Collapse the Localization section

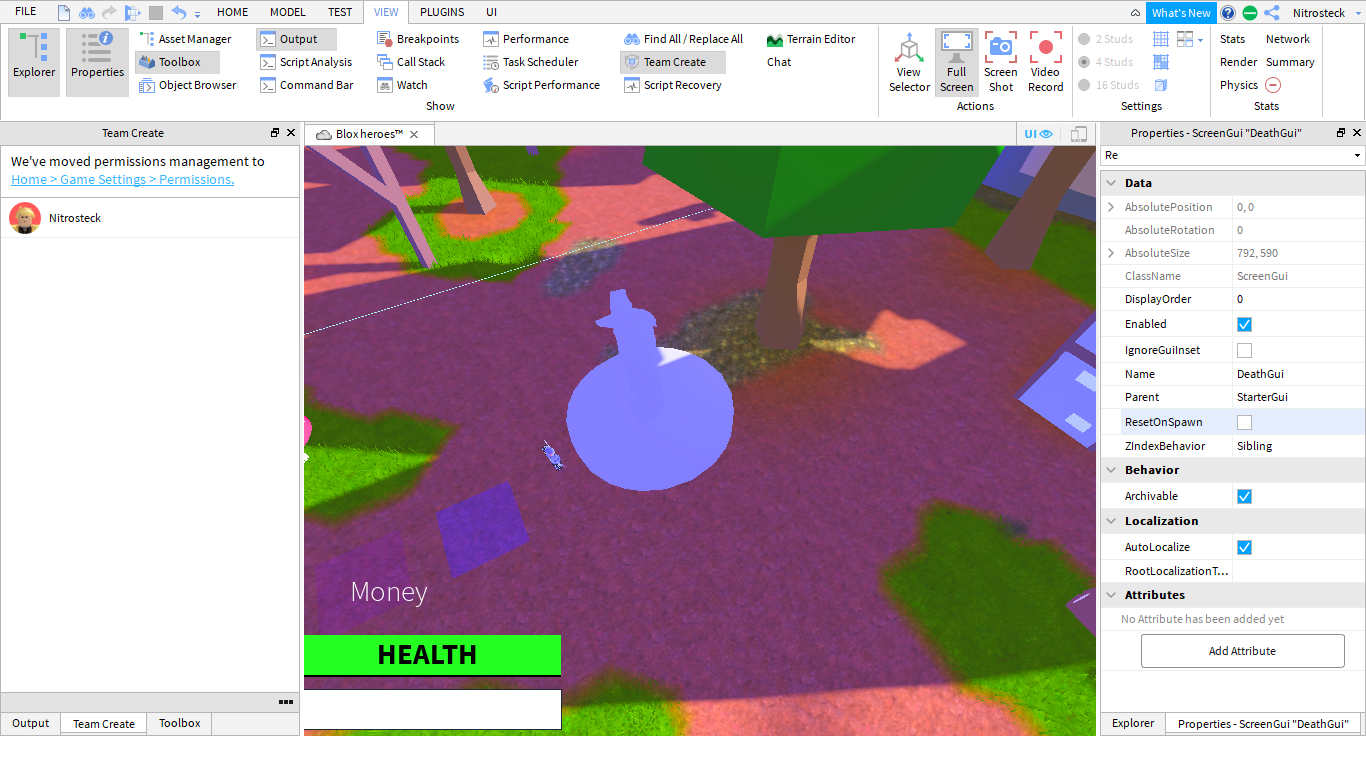pyautogui.click(x=1110, y=521)
